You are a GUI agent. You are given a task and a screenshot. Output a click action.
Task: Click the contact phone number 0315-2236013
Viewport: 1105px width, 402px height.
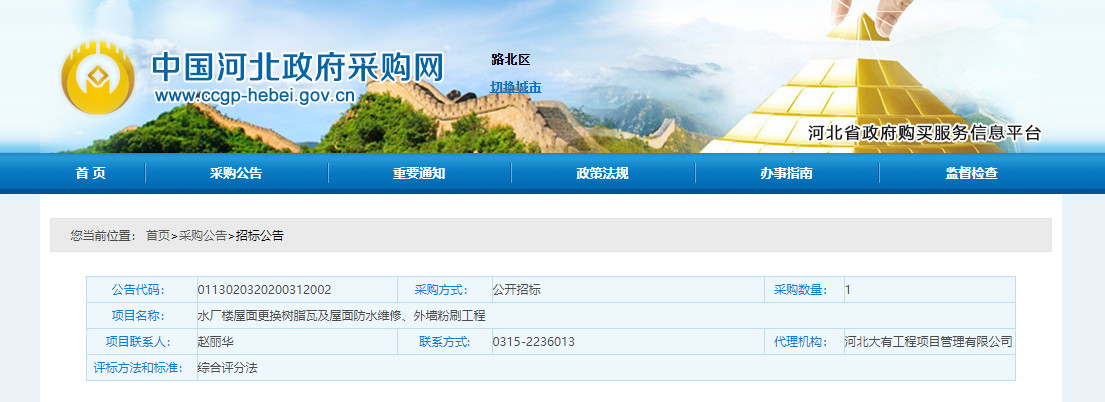click(533, 342)
